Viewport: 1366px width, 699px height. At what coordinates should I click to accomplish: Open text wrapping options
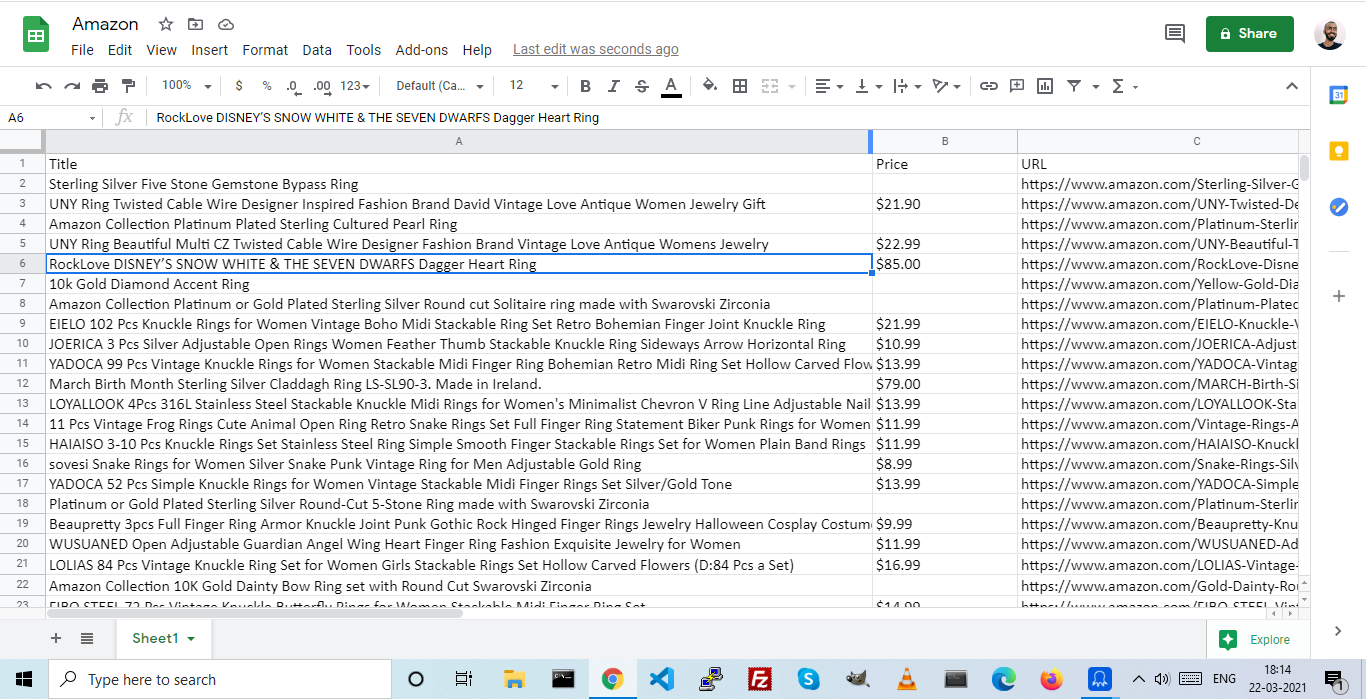(906, 86)
